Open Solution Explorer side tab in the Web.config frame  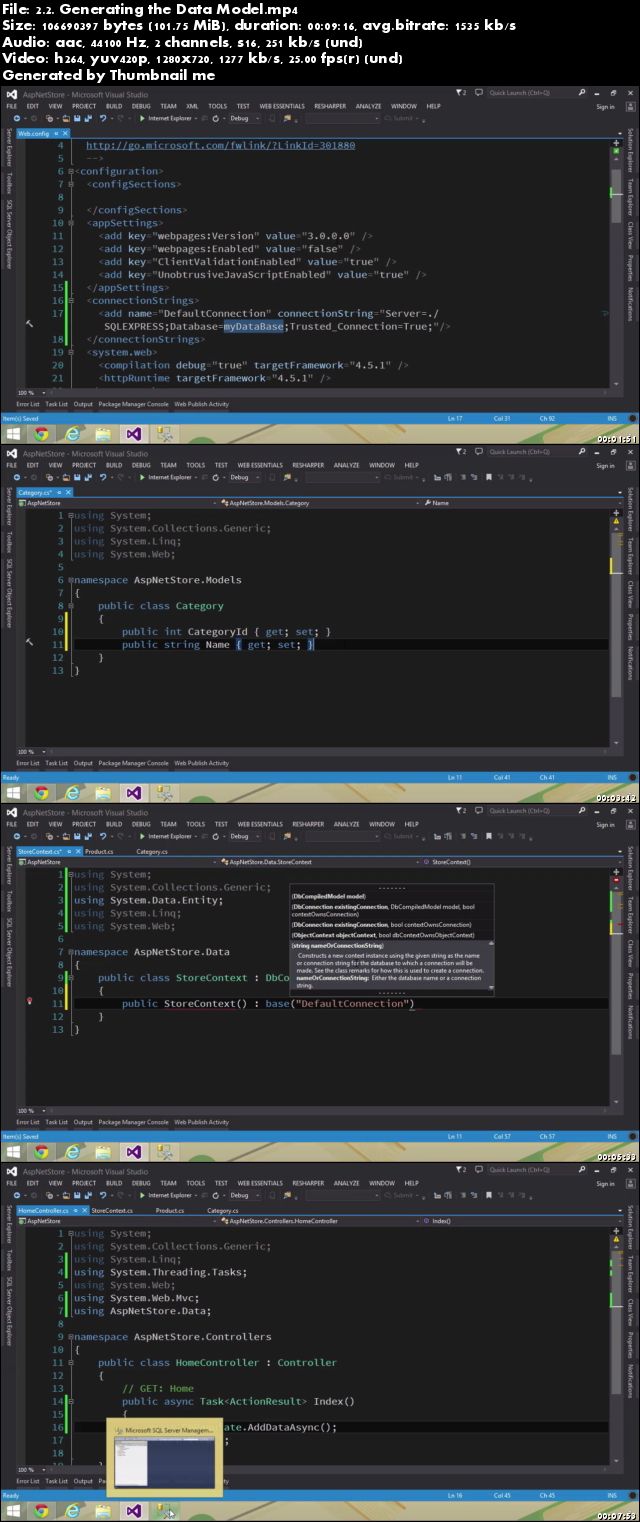coord(631,152)
